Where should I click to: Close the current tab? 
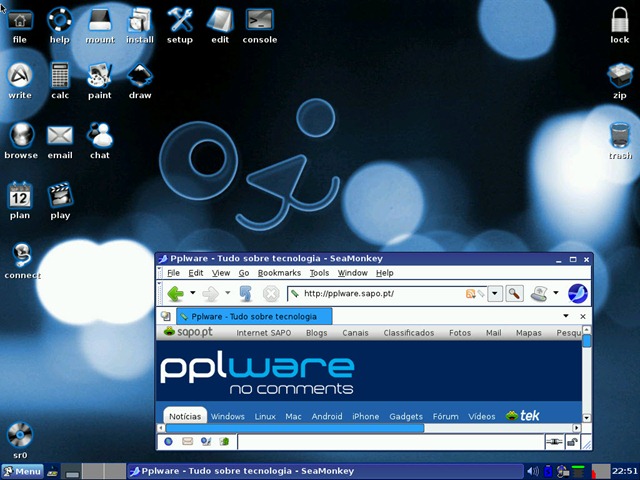583,316
